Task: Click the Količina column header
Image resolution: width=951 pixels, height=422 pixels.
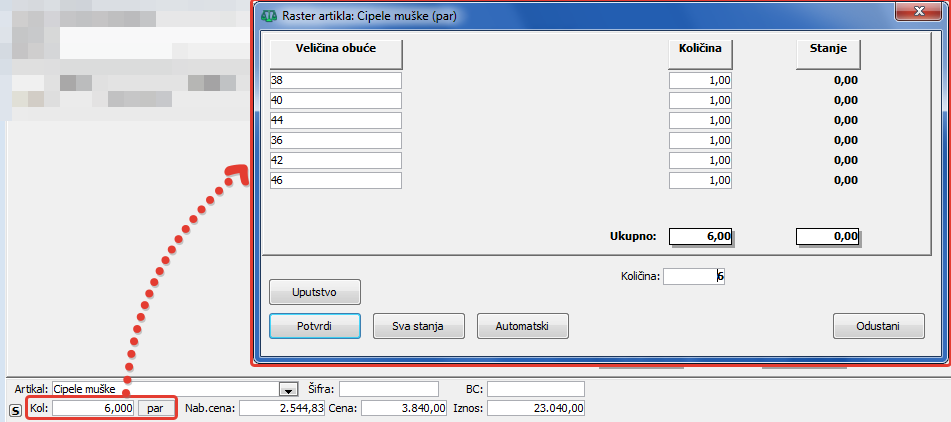Action: 701,51
